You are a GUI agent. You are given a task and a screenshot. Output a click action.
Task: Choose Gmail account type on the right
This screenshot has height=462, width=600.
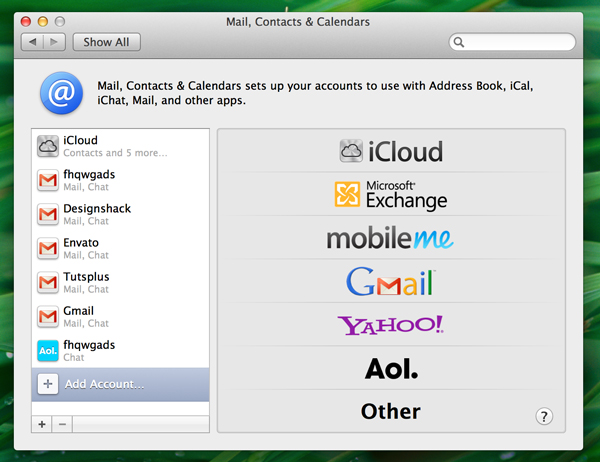pos(391,282)
